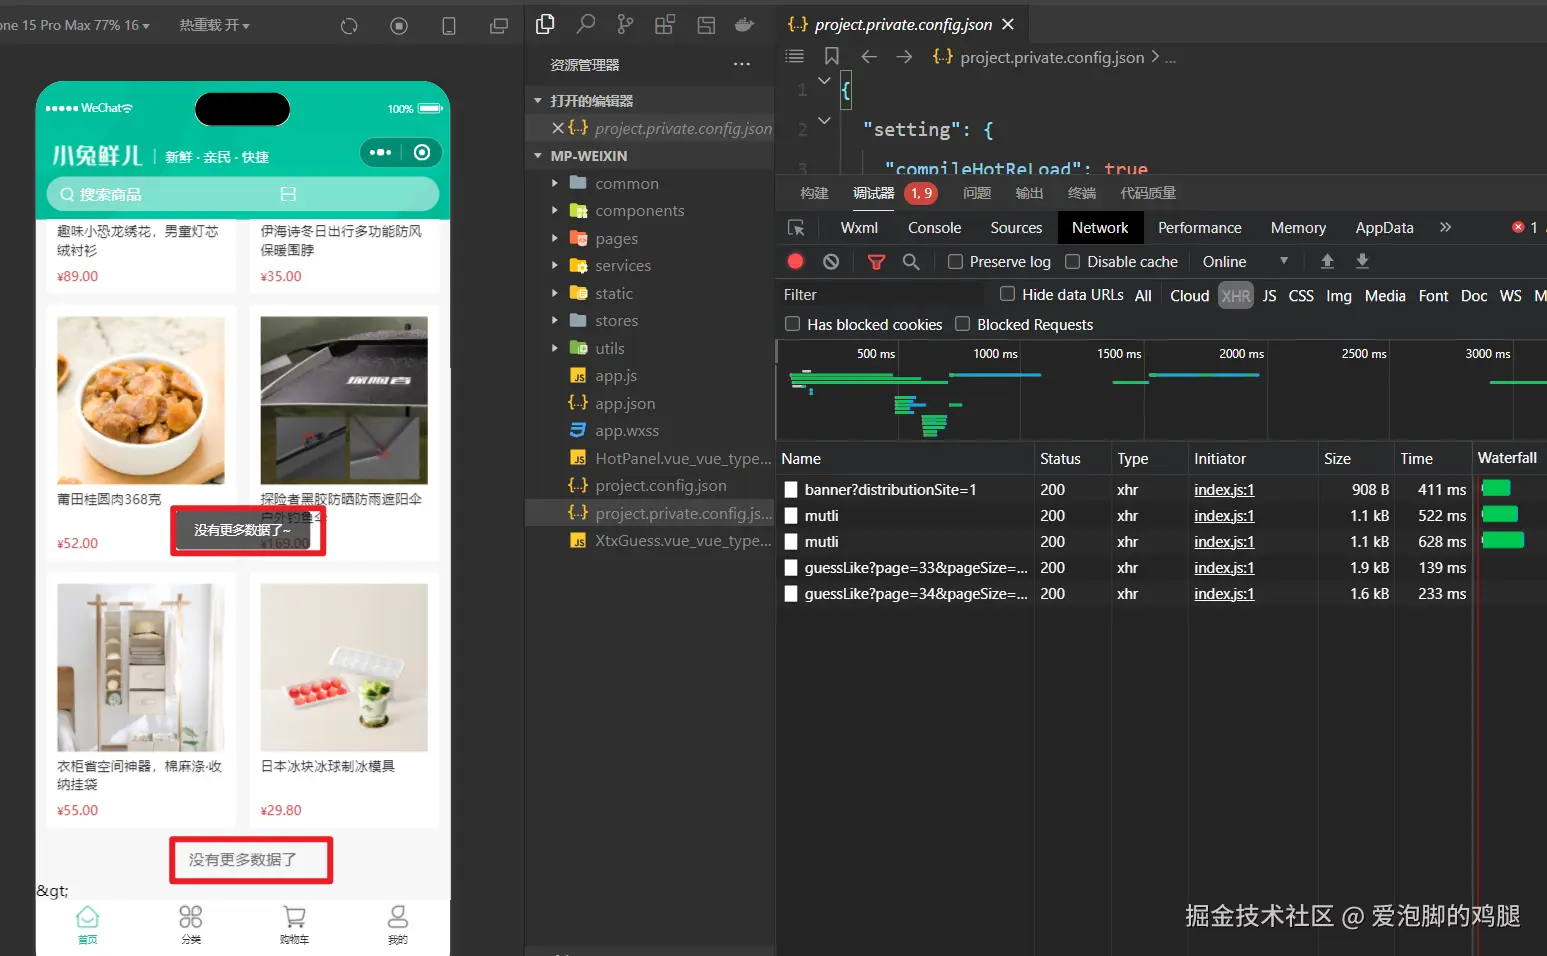Click the editor layout icon beside Extensions
The height and width of the screenshot is (956, 1547).
(x=706, y=25)
